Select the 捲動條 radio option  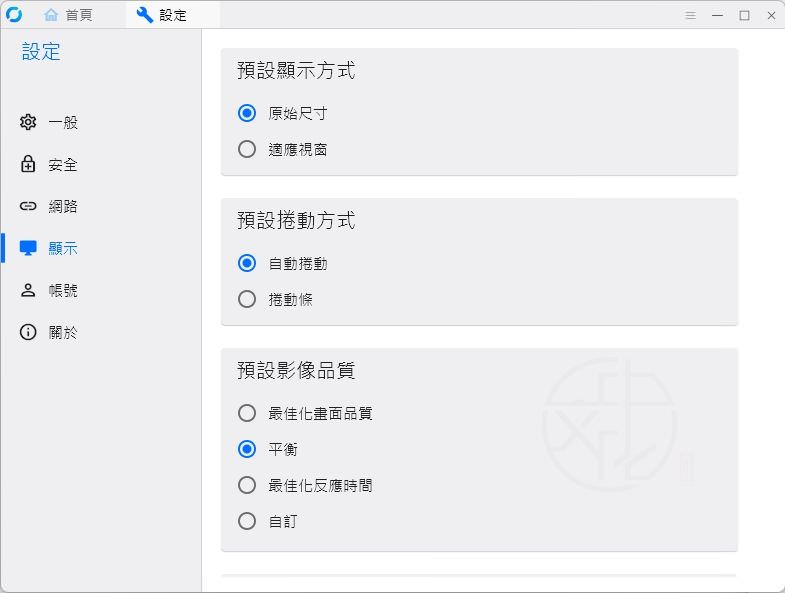[247, 299]
